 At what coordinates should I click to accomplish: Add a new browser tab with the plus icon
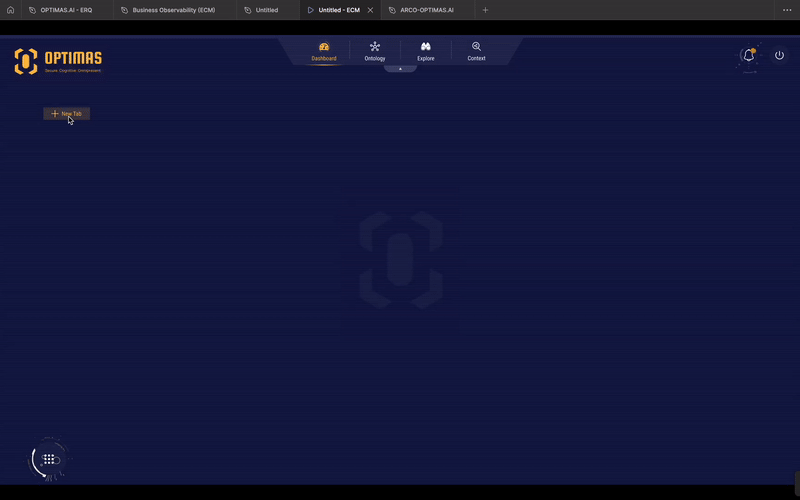point(485,10)
